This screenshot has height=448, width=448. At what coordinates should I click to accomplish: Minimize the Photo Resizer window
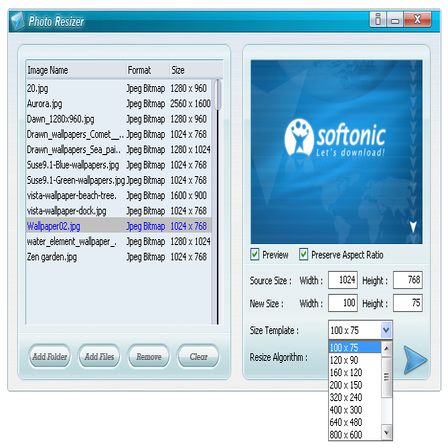395,19
